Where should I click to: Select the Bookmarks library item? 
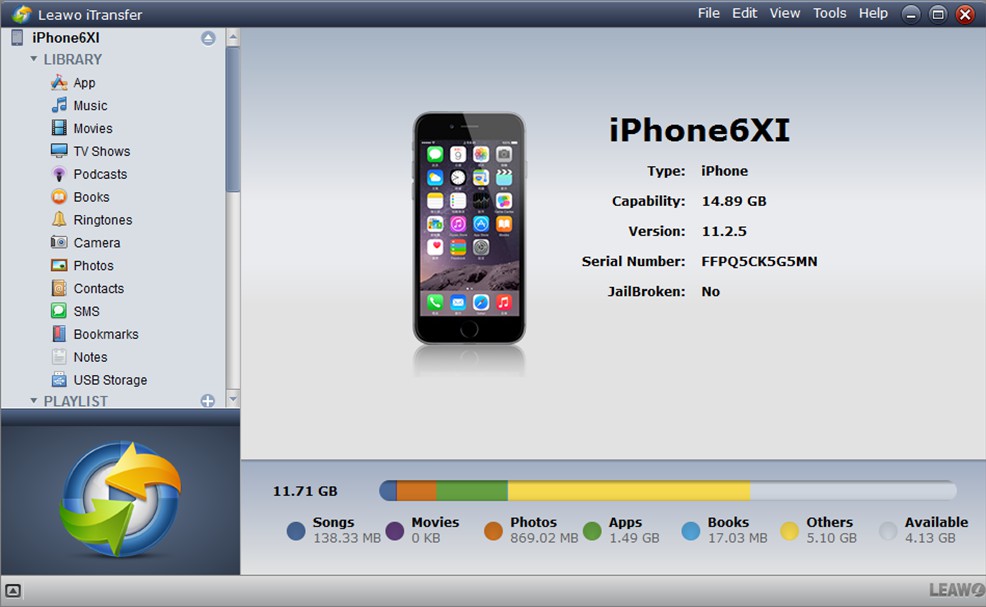coord(106,334)
